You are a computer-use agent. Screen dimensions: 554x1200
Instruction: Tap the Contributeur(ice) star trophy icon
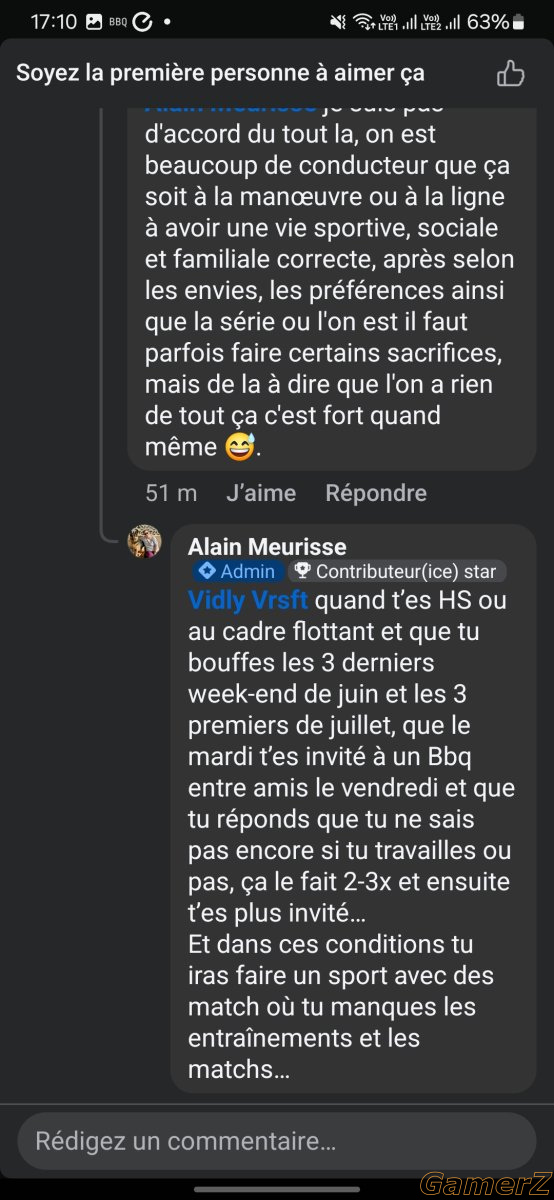tap(301, 572)
